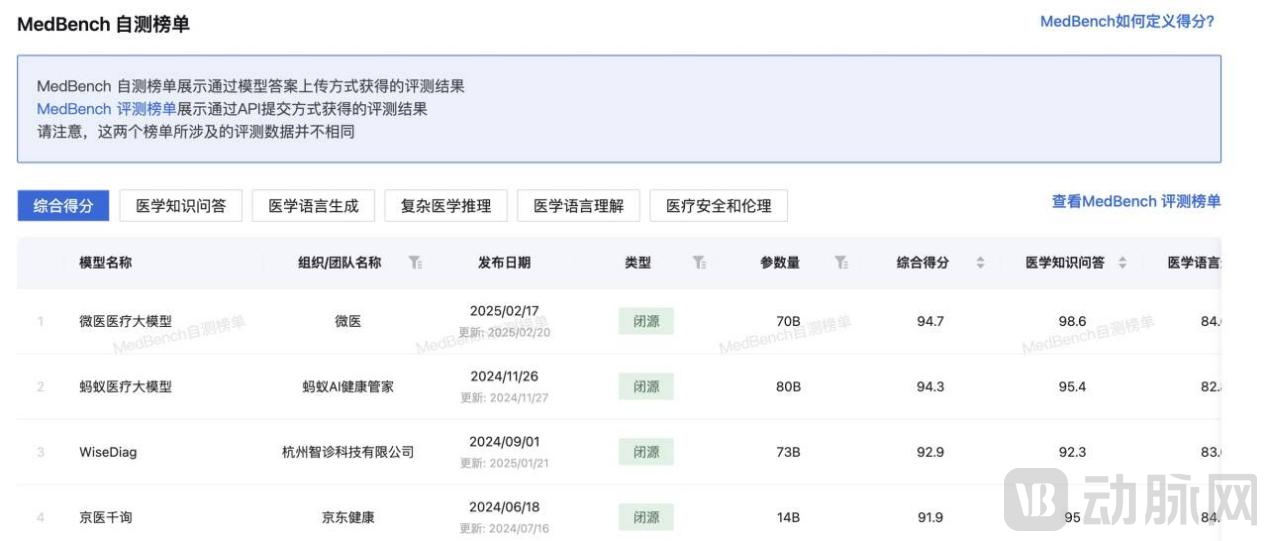1267x541 pixels.
Task: Select the 京医千询 model row
Action: (106, 517)
